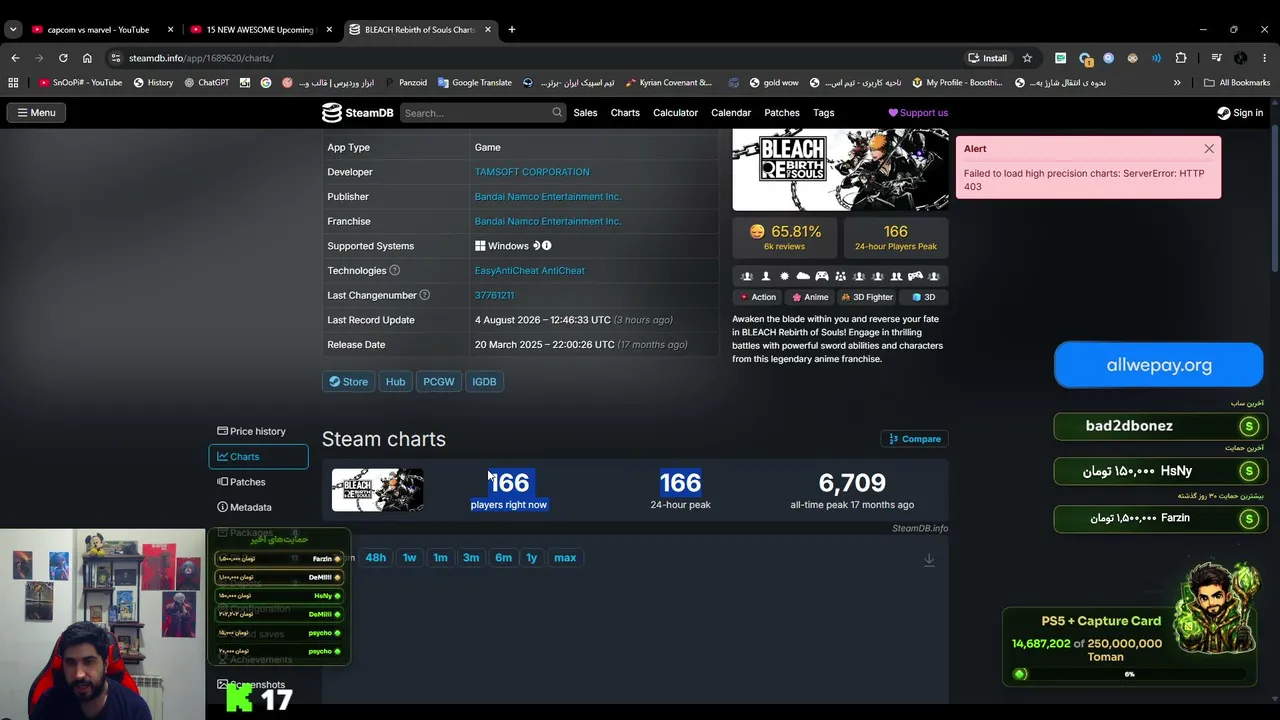The width and height of the screenshot is (1280, 720).
Task: Bookmark this page with the star icon
Action: tap(1027, 58)
